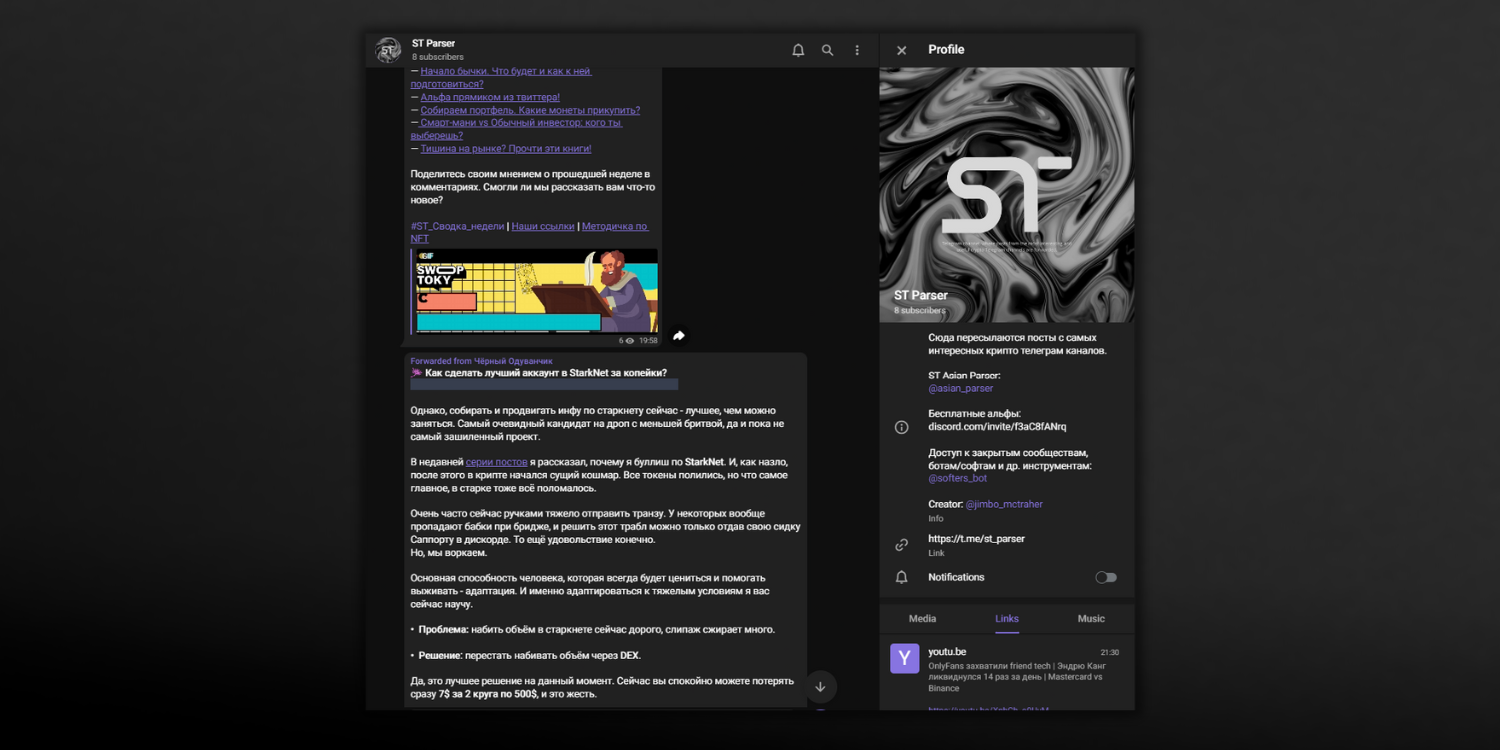Open creator @jimbo_mctraher profile link

1004,504
